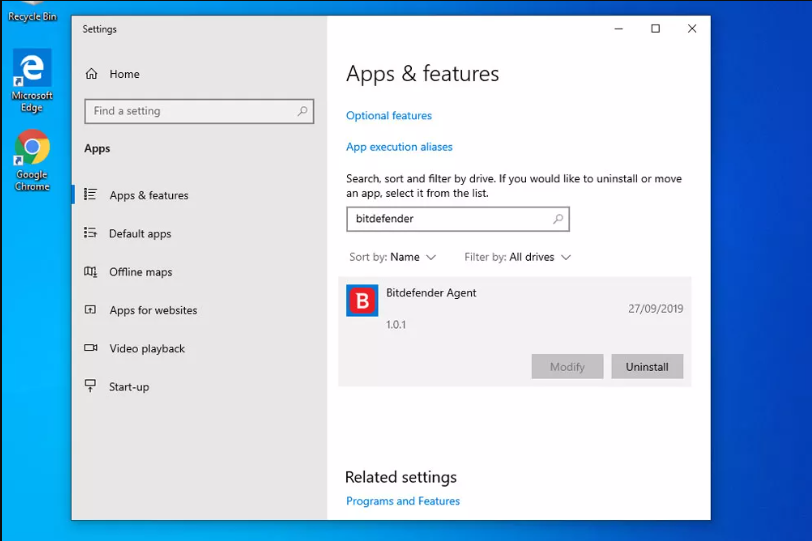Click the Default apps sidebar icon
The height and width of the screenshot is (541, 812).
(x=90, y=233)
